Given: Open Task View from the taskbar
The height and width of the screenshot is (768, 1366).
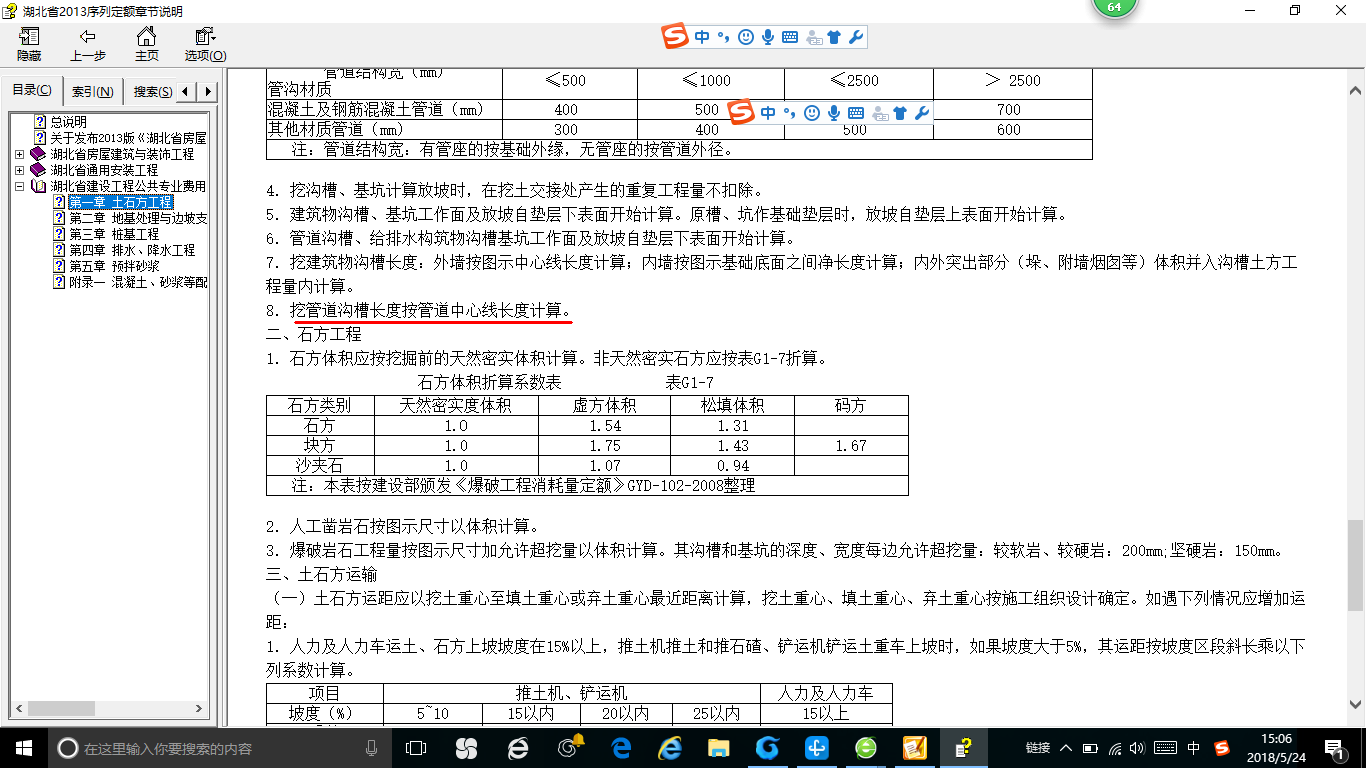Looking at the screenshot, I should tap(416, 748).
